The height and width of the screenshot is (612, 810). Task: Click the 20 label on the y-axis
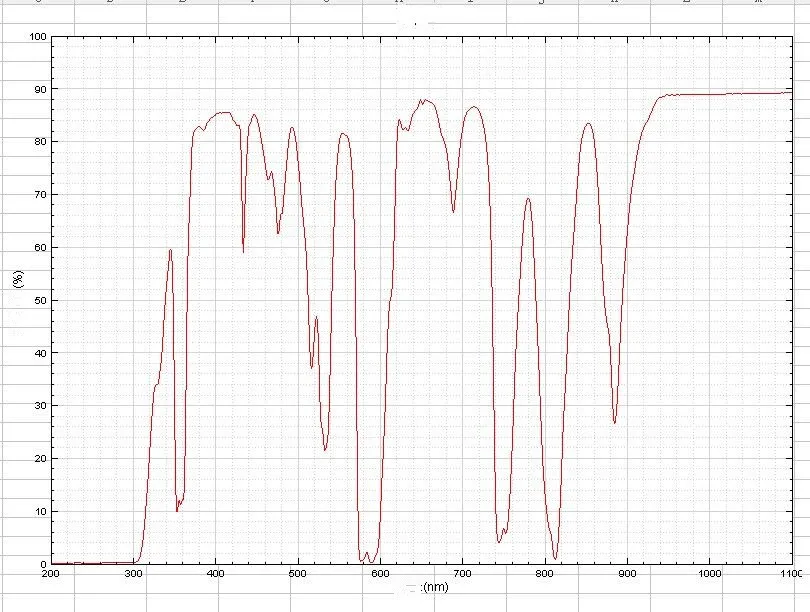point(40,459)
